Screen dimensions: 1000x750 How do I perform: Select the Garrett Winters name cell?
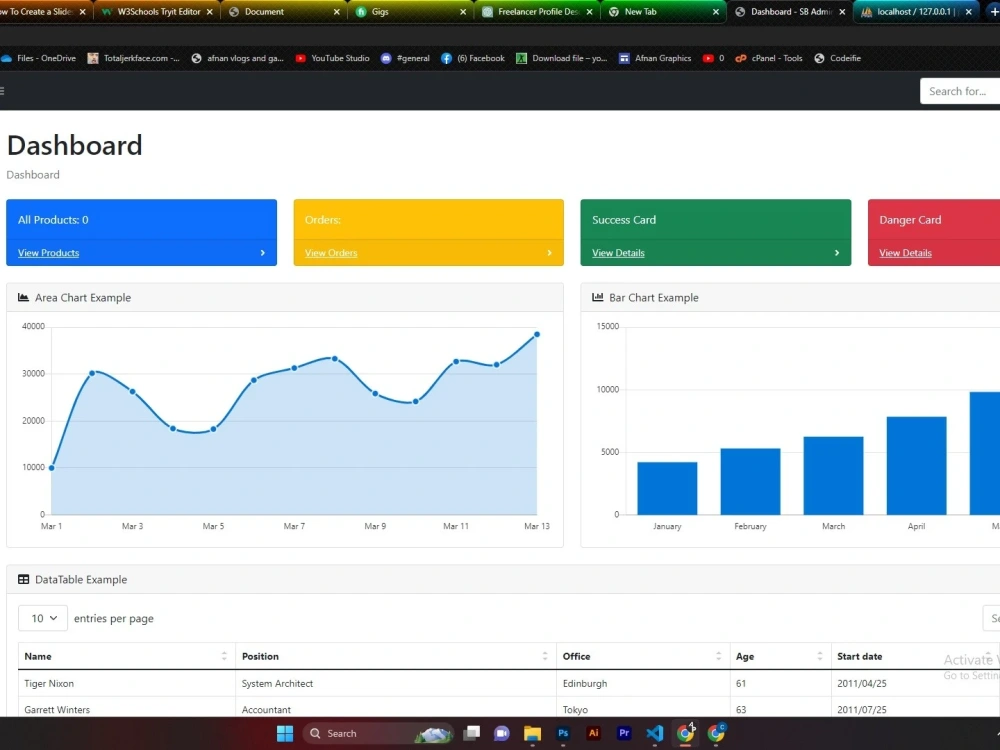click(126, 709)
